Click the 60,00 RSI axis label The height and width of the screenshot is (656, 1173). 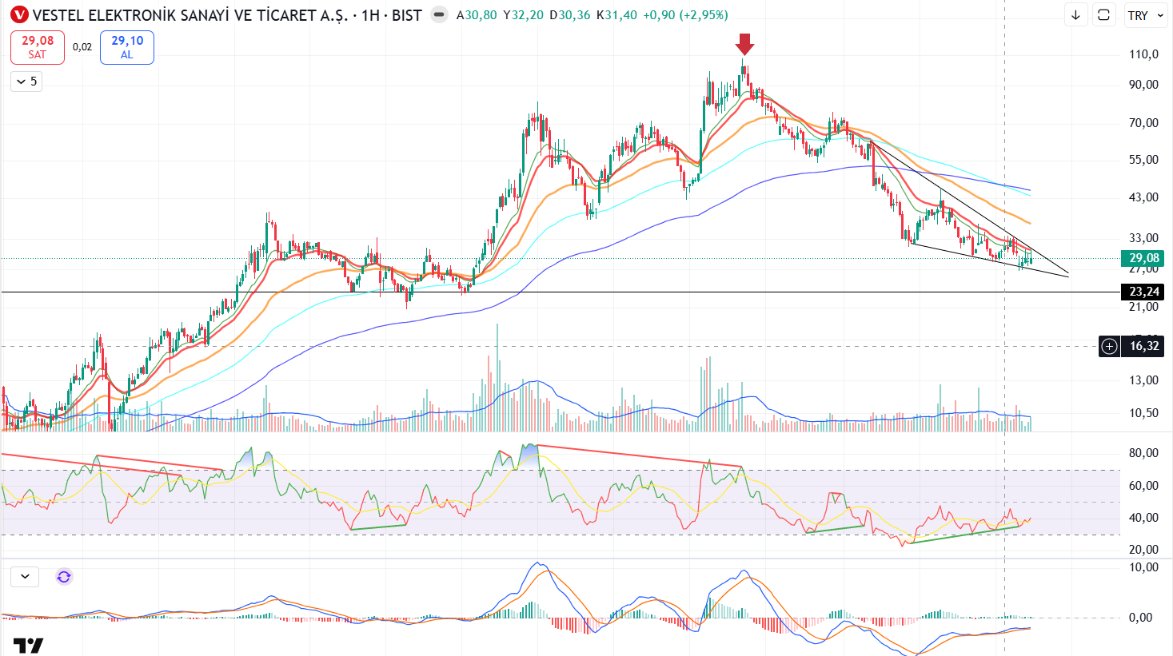click(1144, 485)
